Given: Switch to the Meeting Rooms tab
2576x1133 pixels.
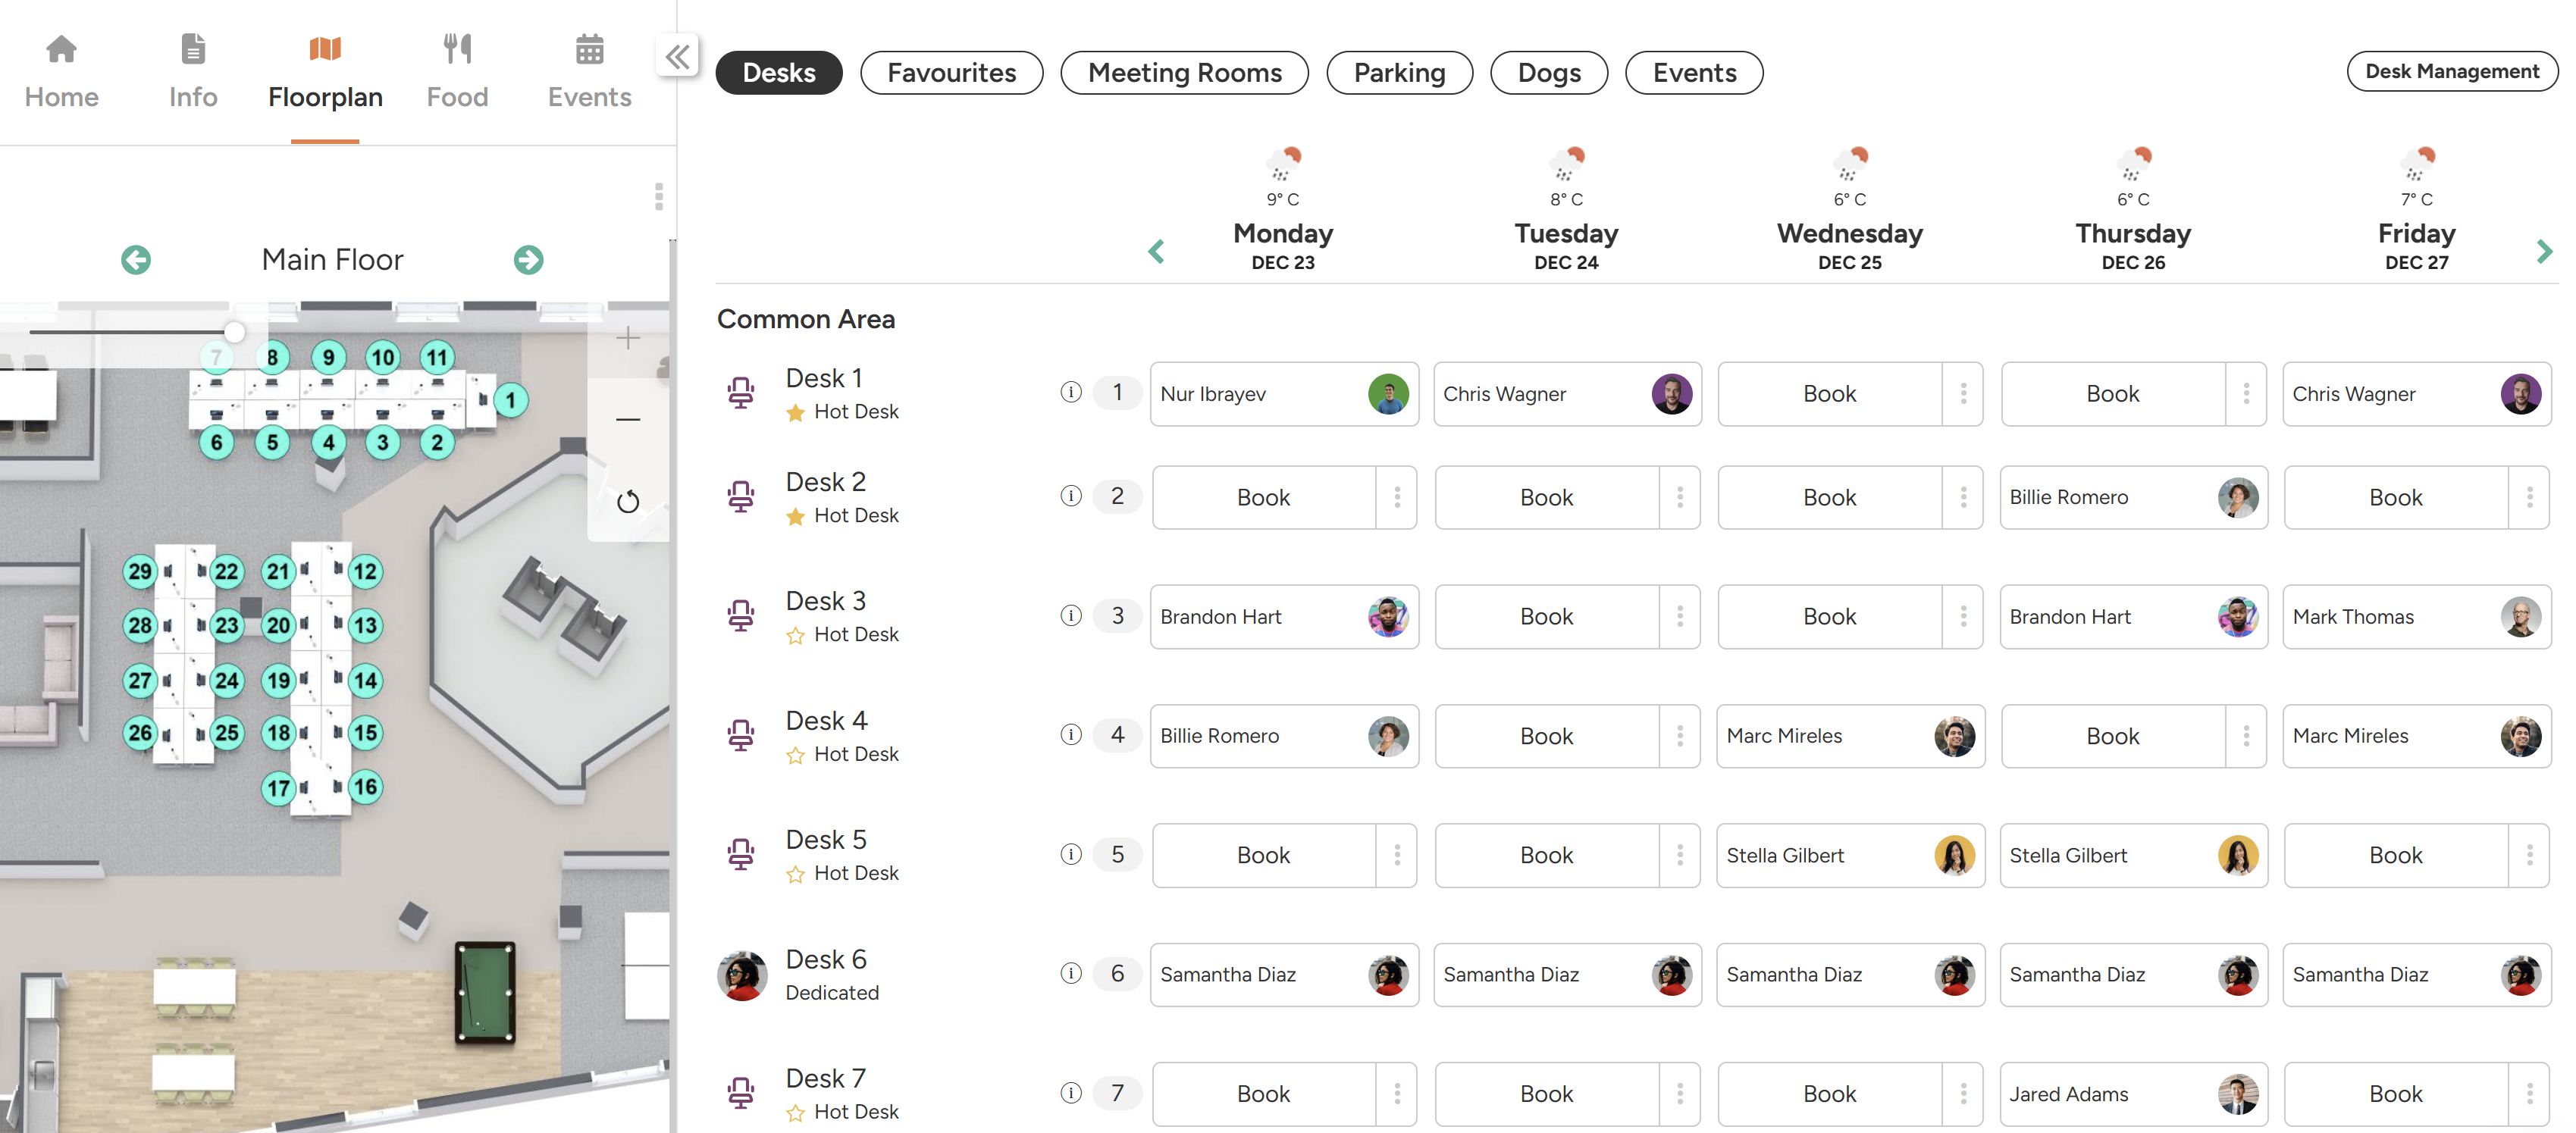Looking at the screenshot, I should click(1184, 73).
